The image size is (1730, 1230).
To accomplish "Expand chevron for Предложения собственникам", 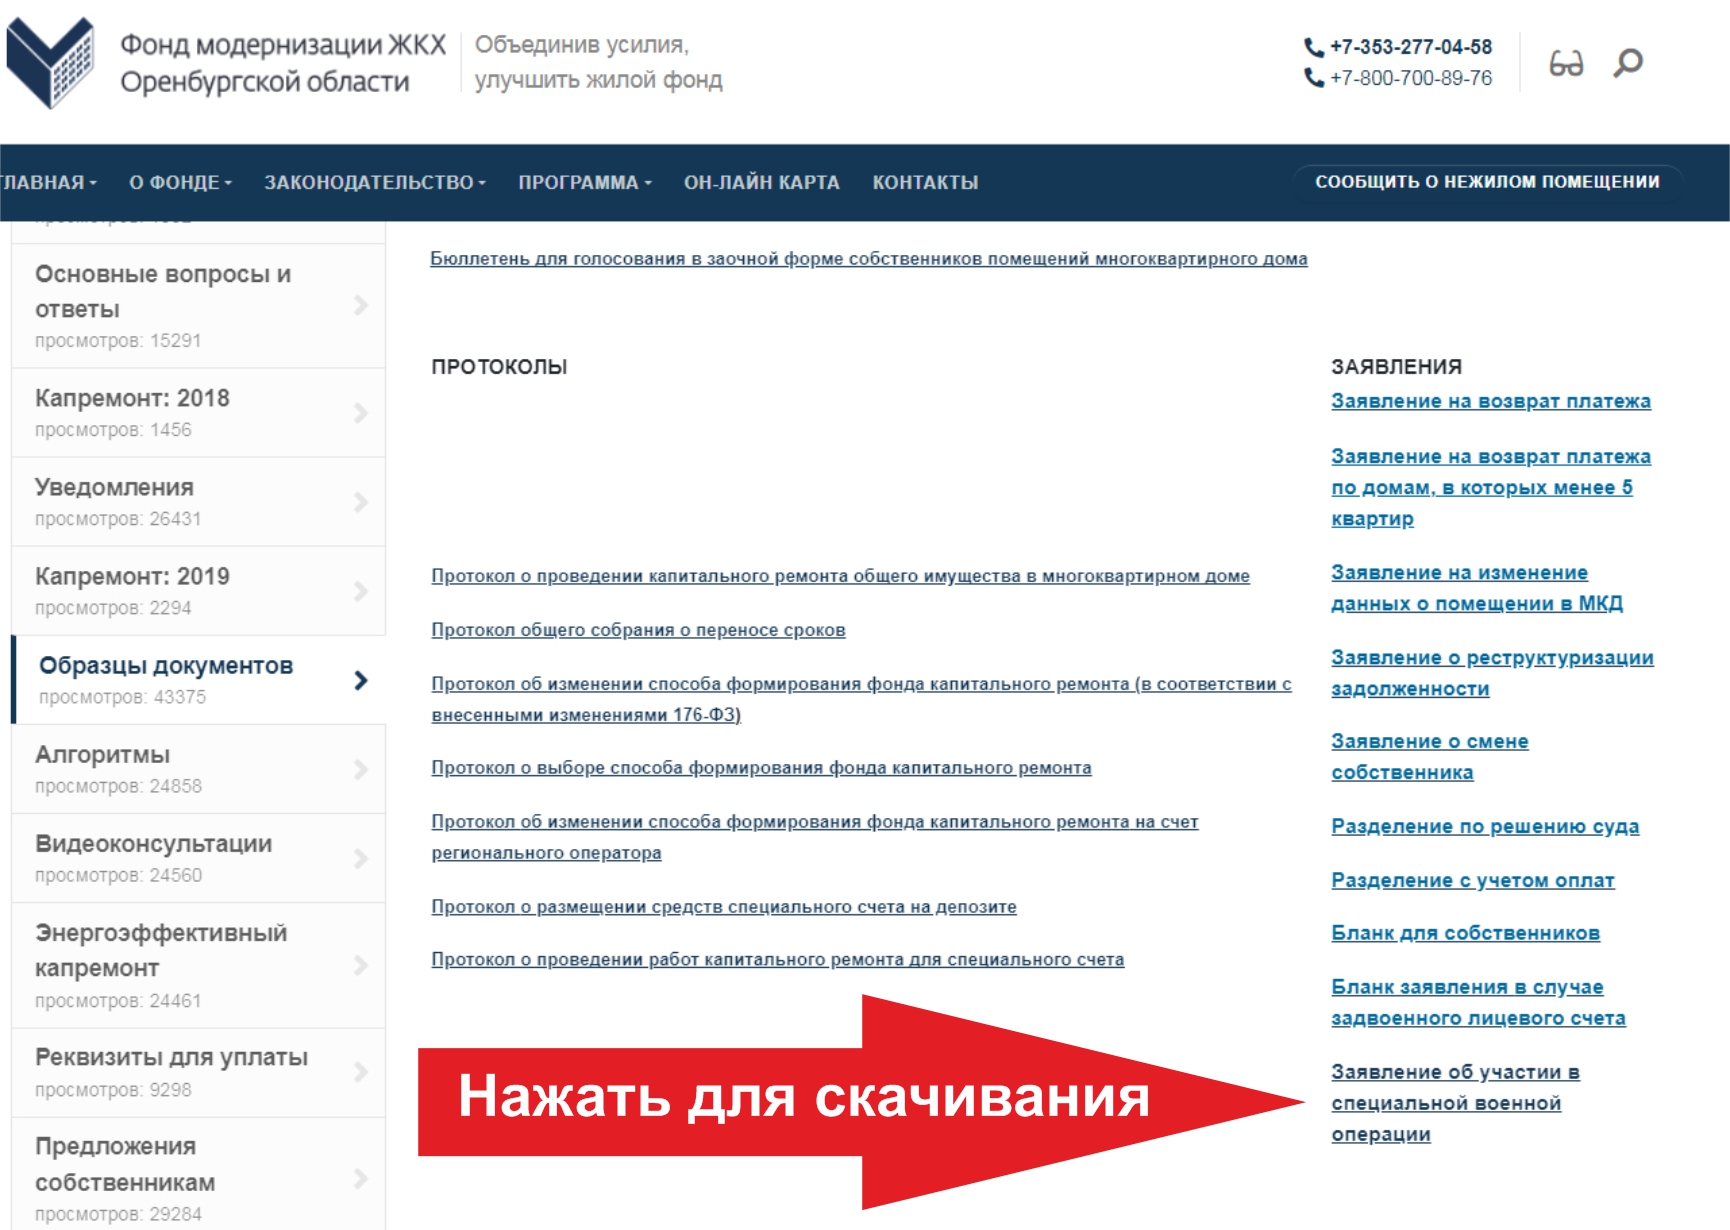I will (x=361, y=1179).
